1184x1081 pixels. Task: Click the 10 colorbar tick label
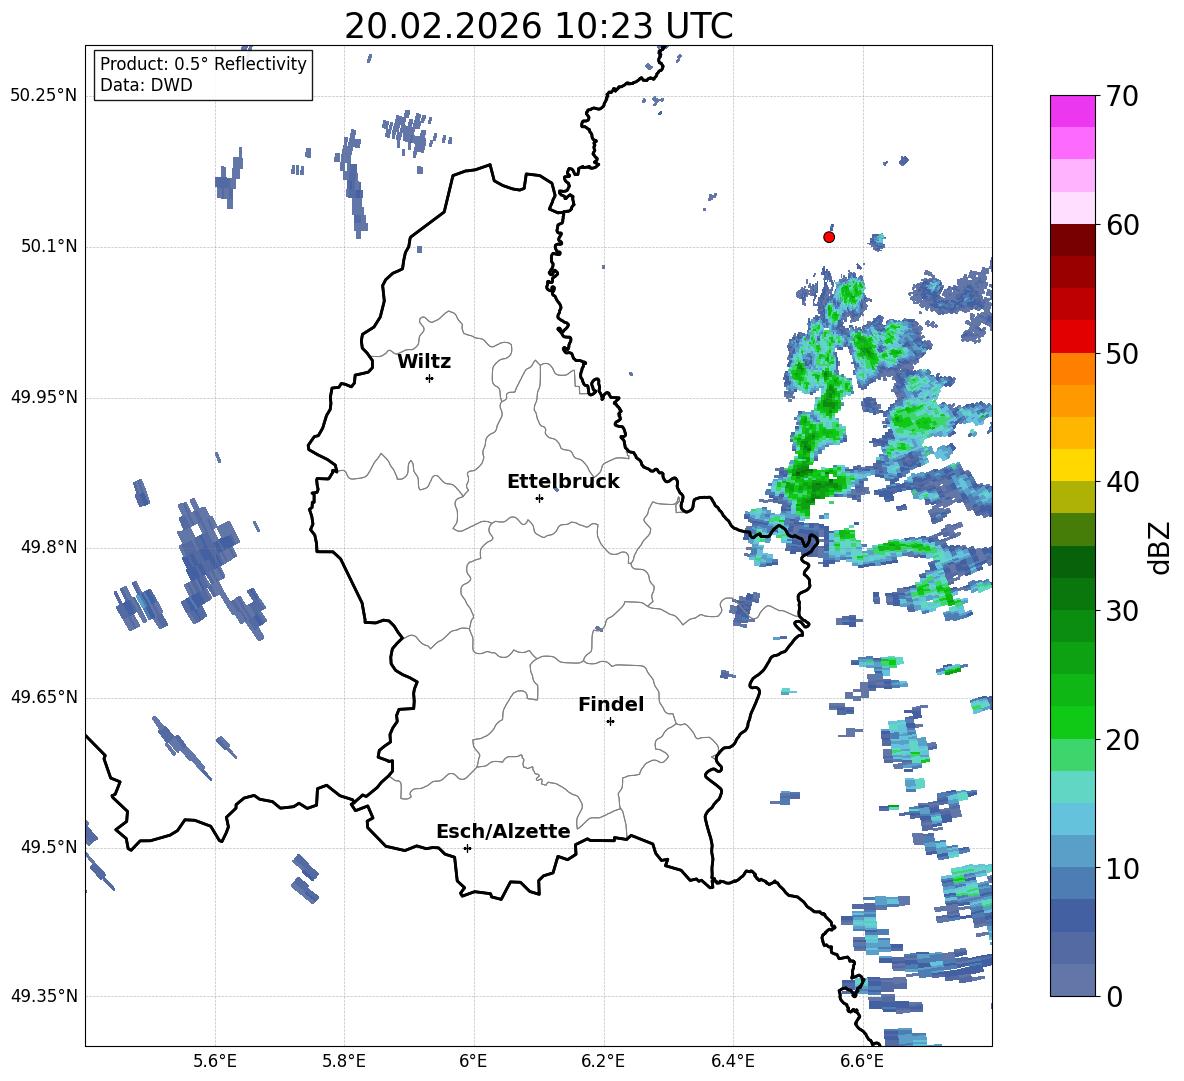[x=1122, y=868]
